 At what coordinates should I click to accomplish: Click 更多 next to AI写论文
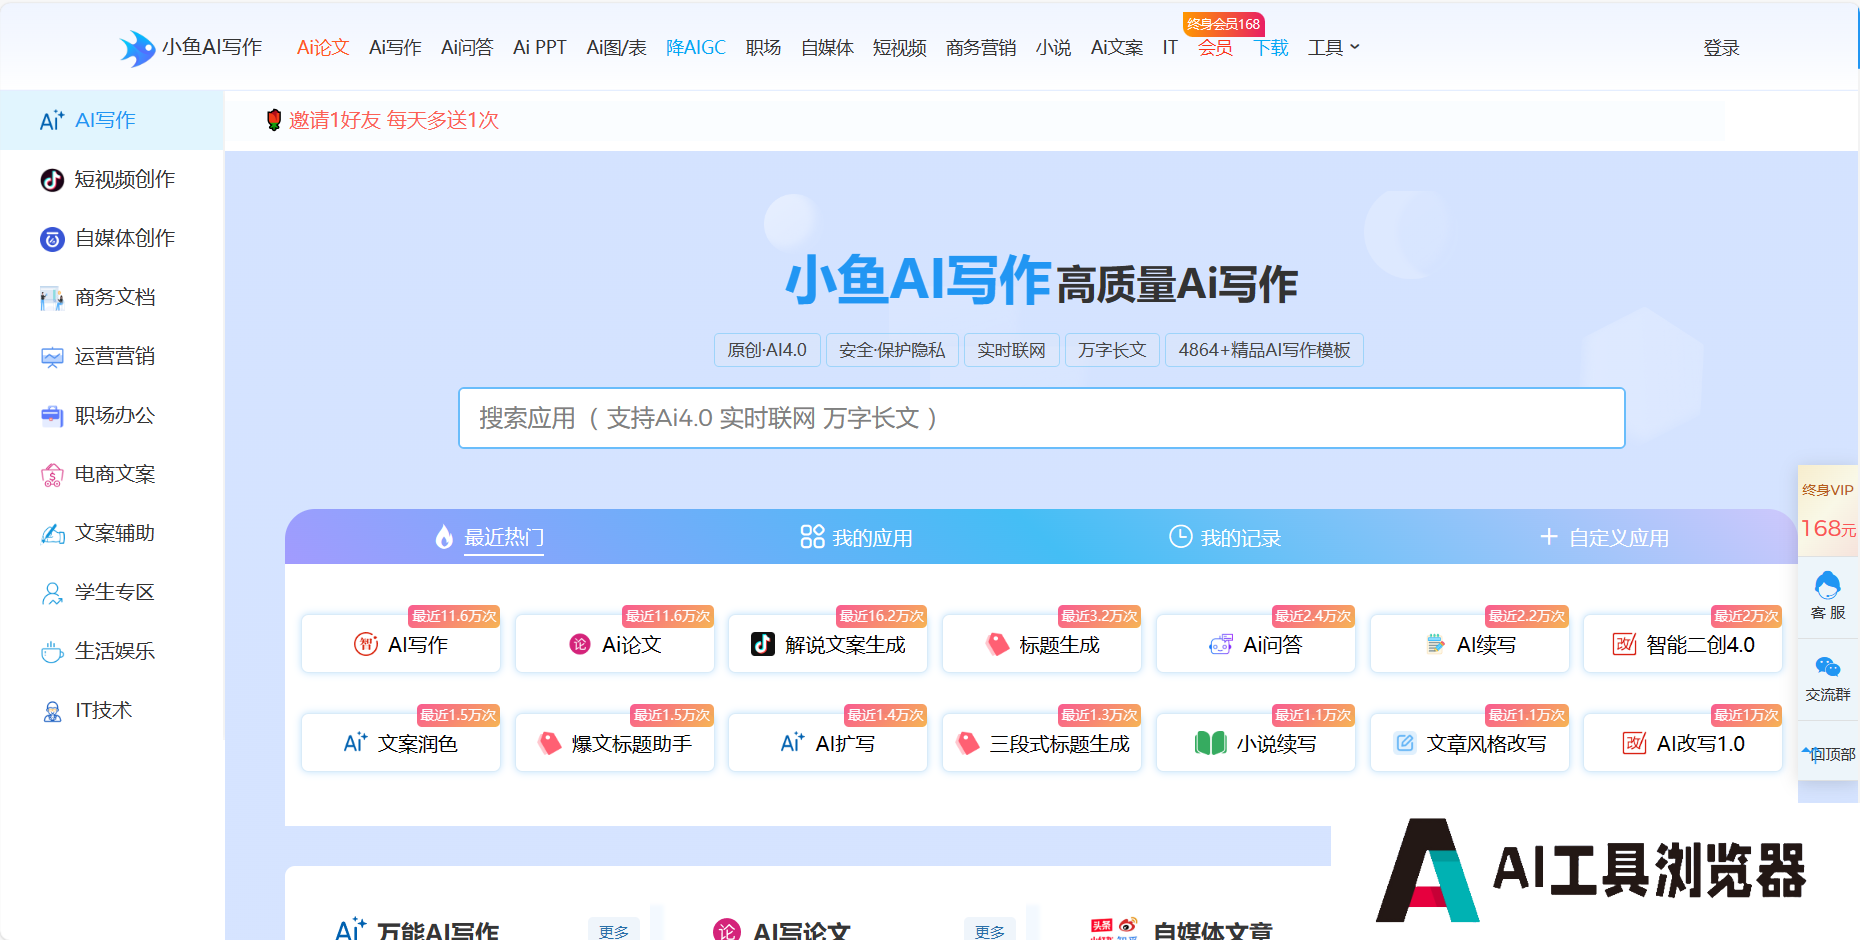click(990, 931)
